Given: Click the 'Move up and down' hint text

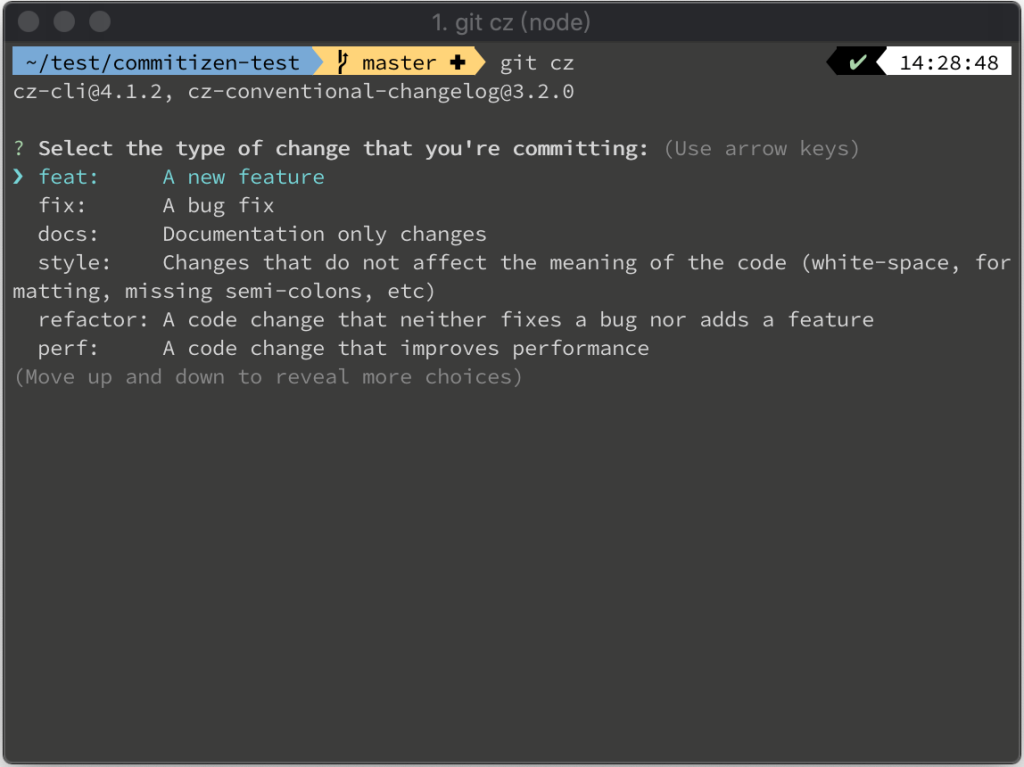Looking at the screenshot, I should (x=268, y=377).
